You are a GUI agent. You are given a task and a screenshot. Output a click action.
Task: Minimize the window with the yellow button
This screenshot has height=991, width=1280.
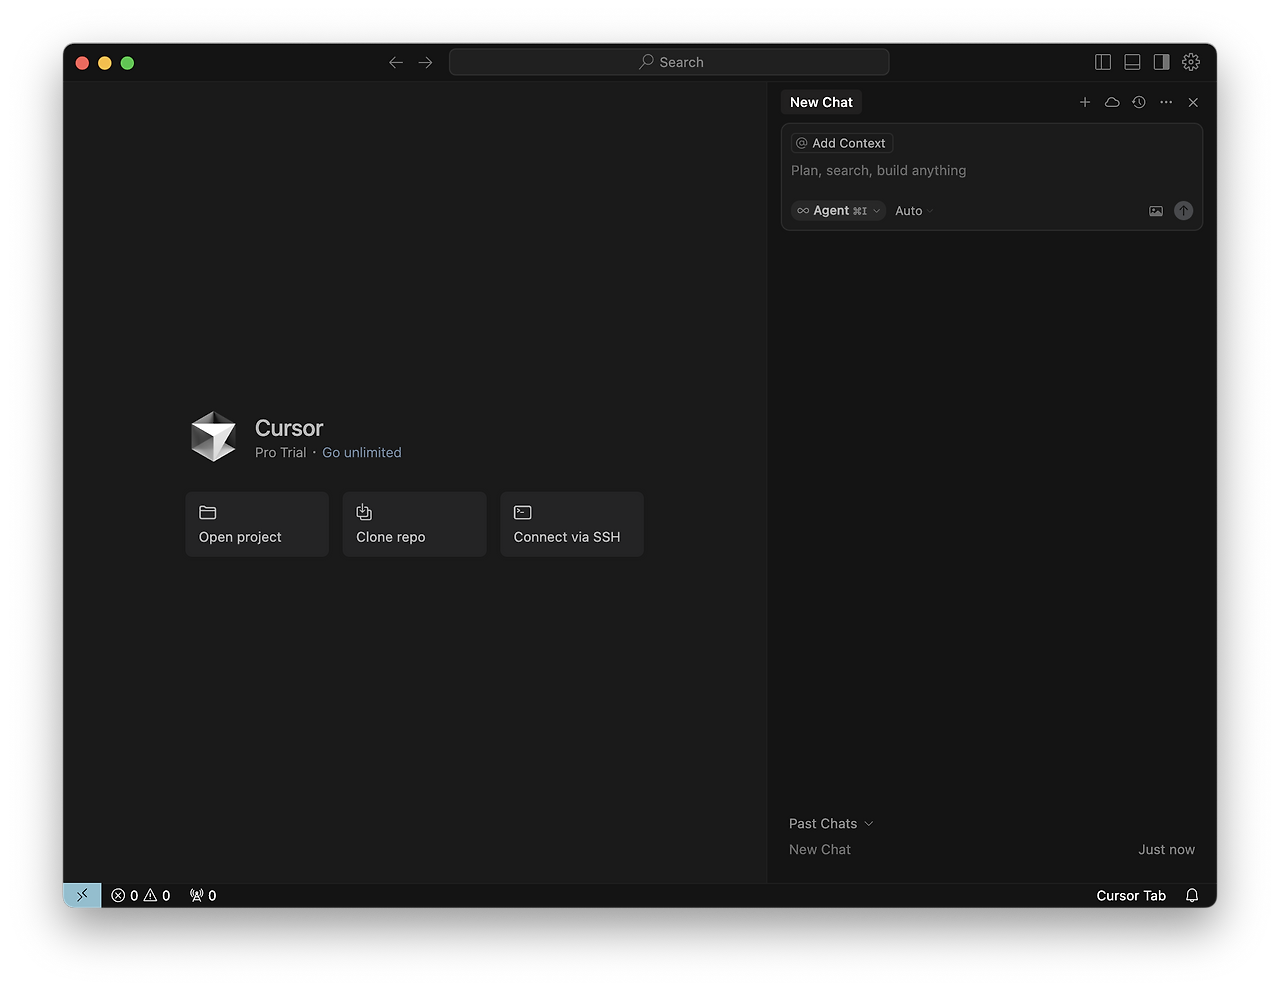tap(105, 63)
